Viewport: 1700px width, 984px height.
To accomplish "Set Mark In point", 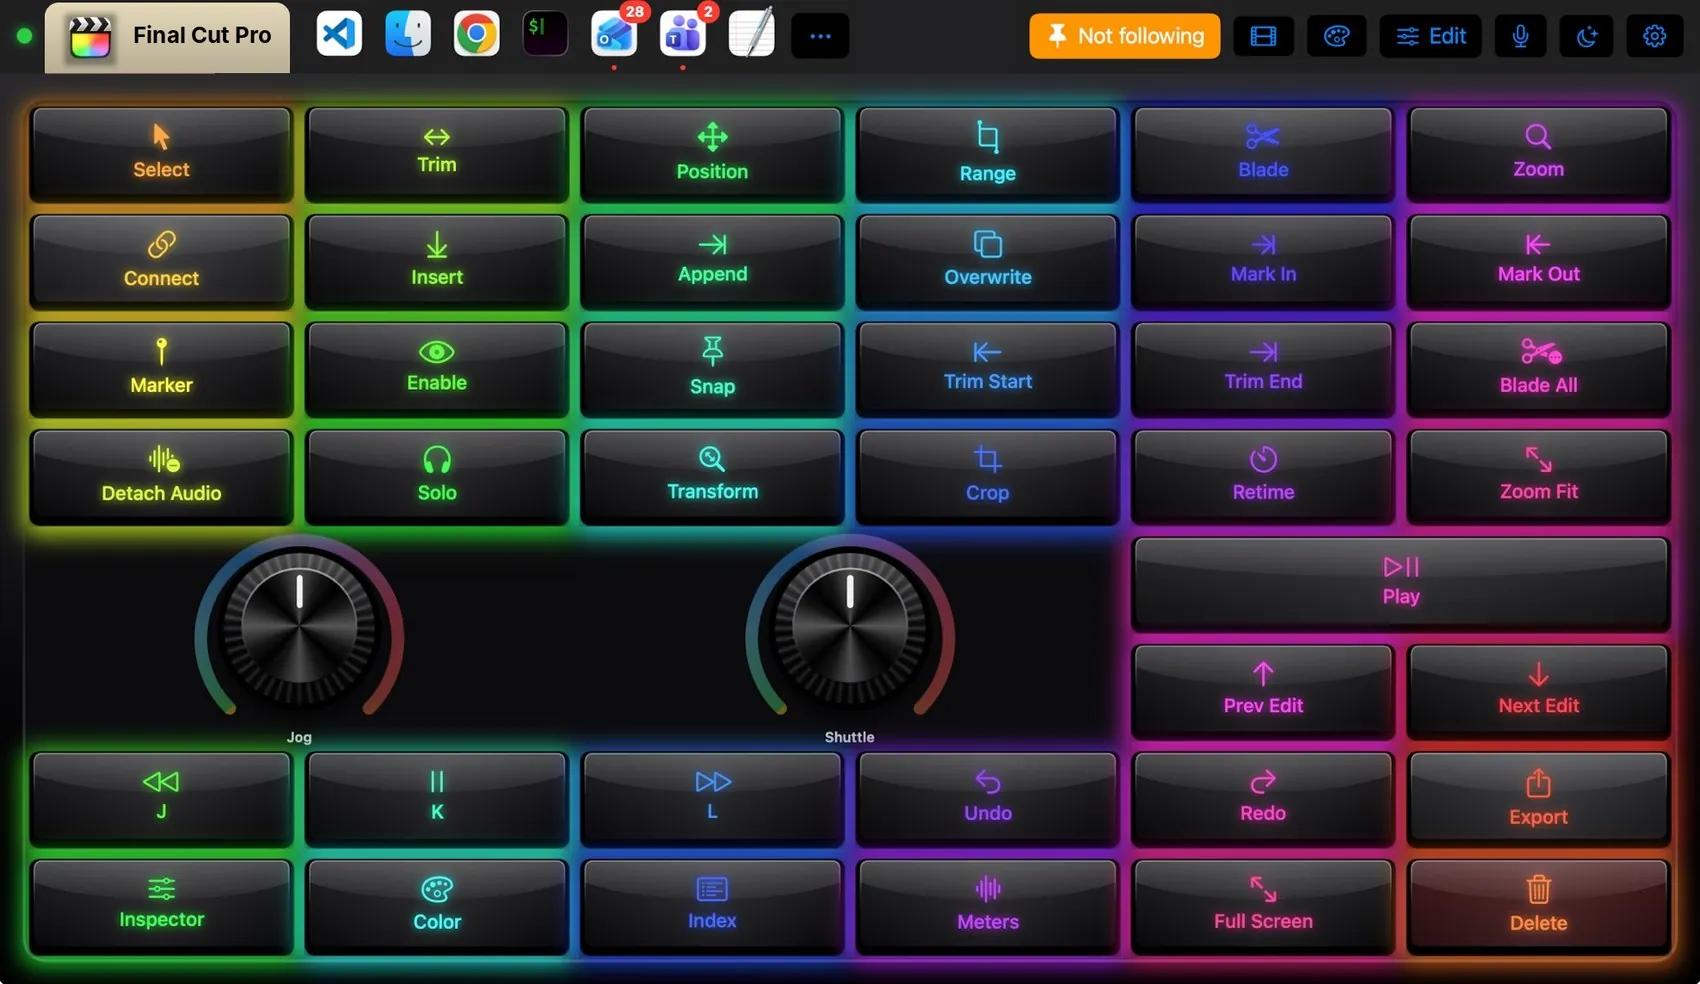I will click(x=1262, y=261).
